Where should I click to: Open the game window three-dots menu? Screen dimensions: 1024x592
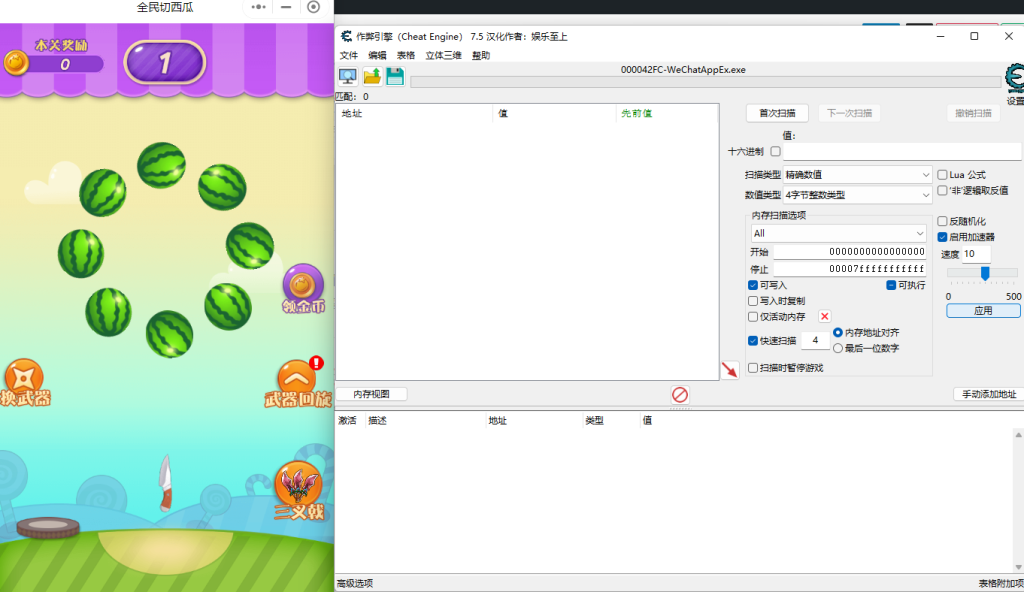(259, 7)
